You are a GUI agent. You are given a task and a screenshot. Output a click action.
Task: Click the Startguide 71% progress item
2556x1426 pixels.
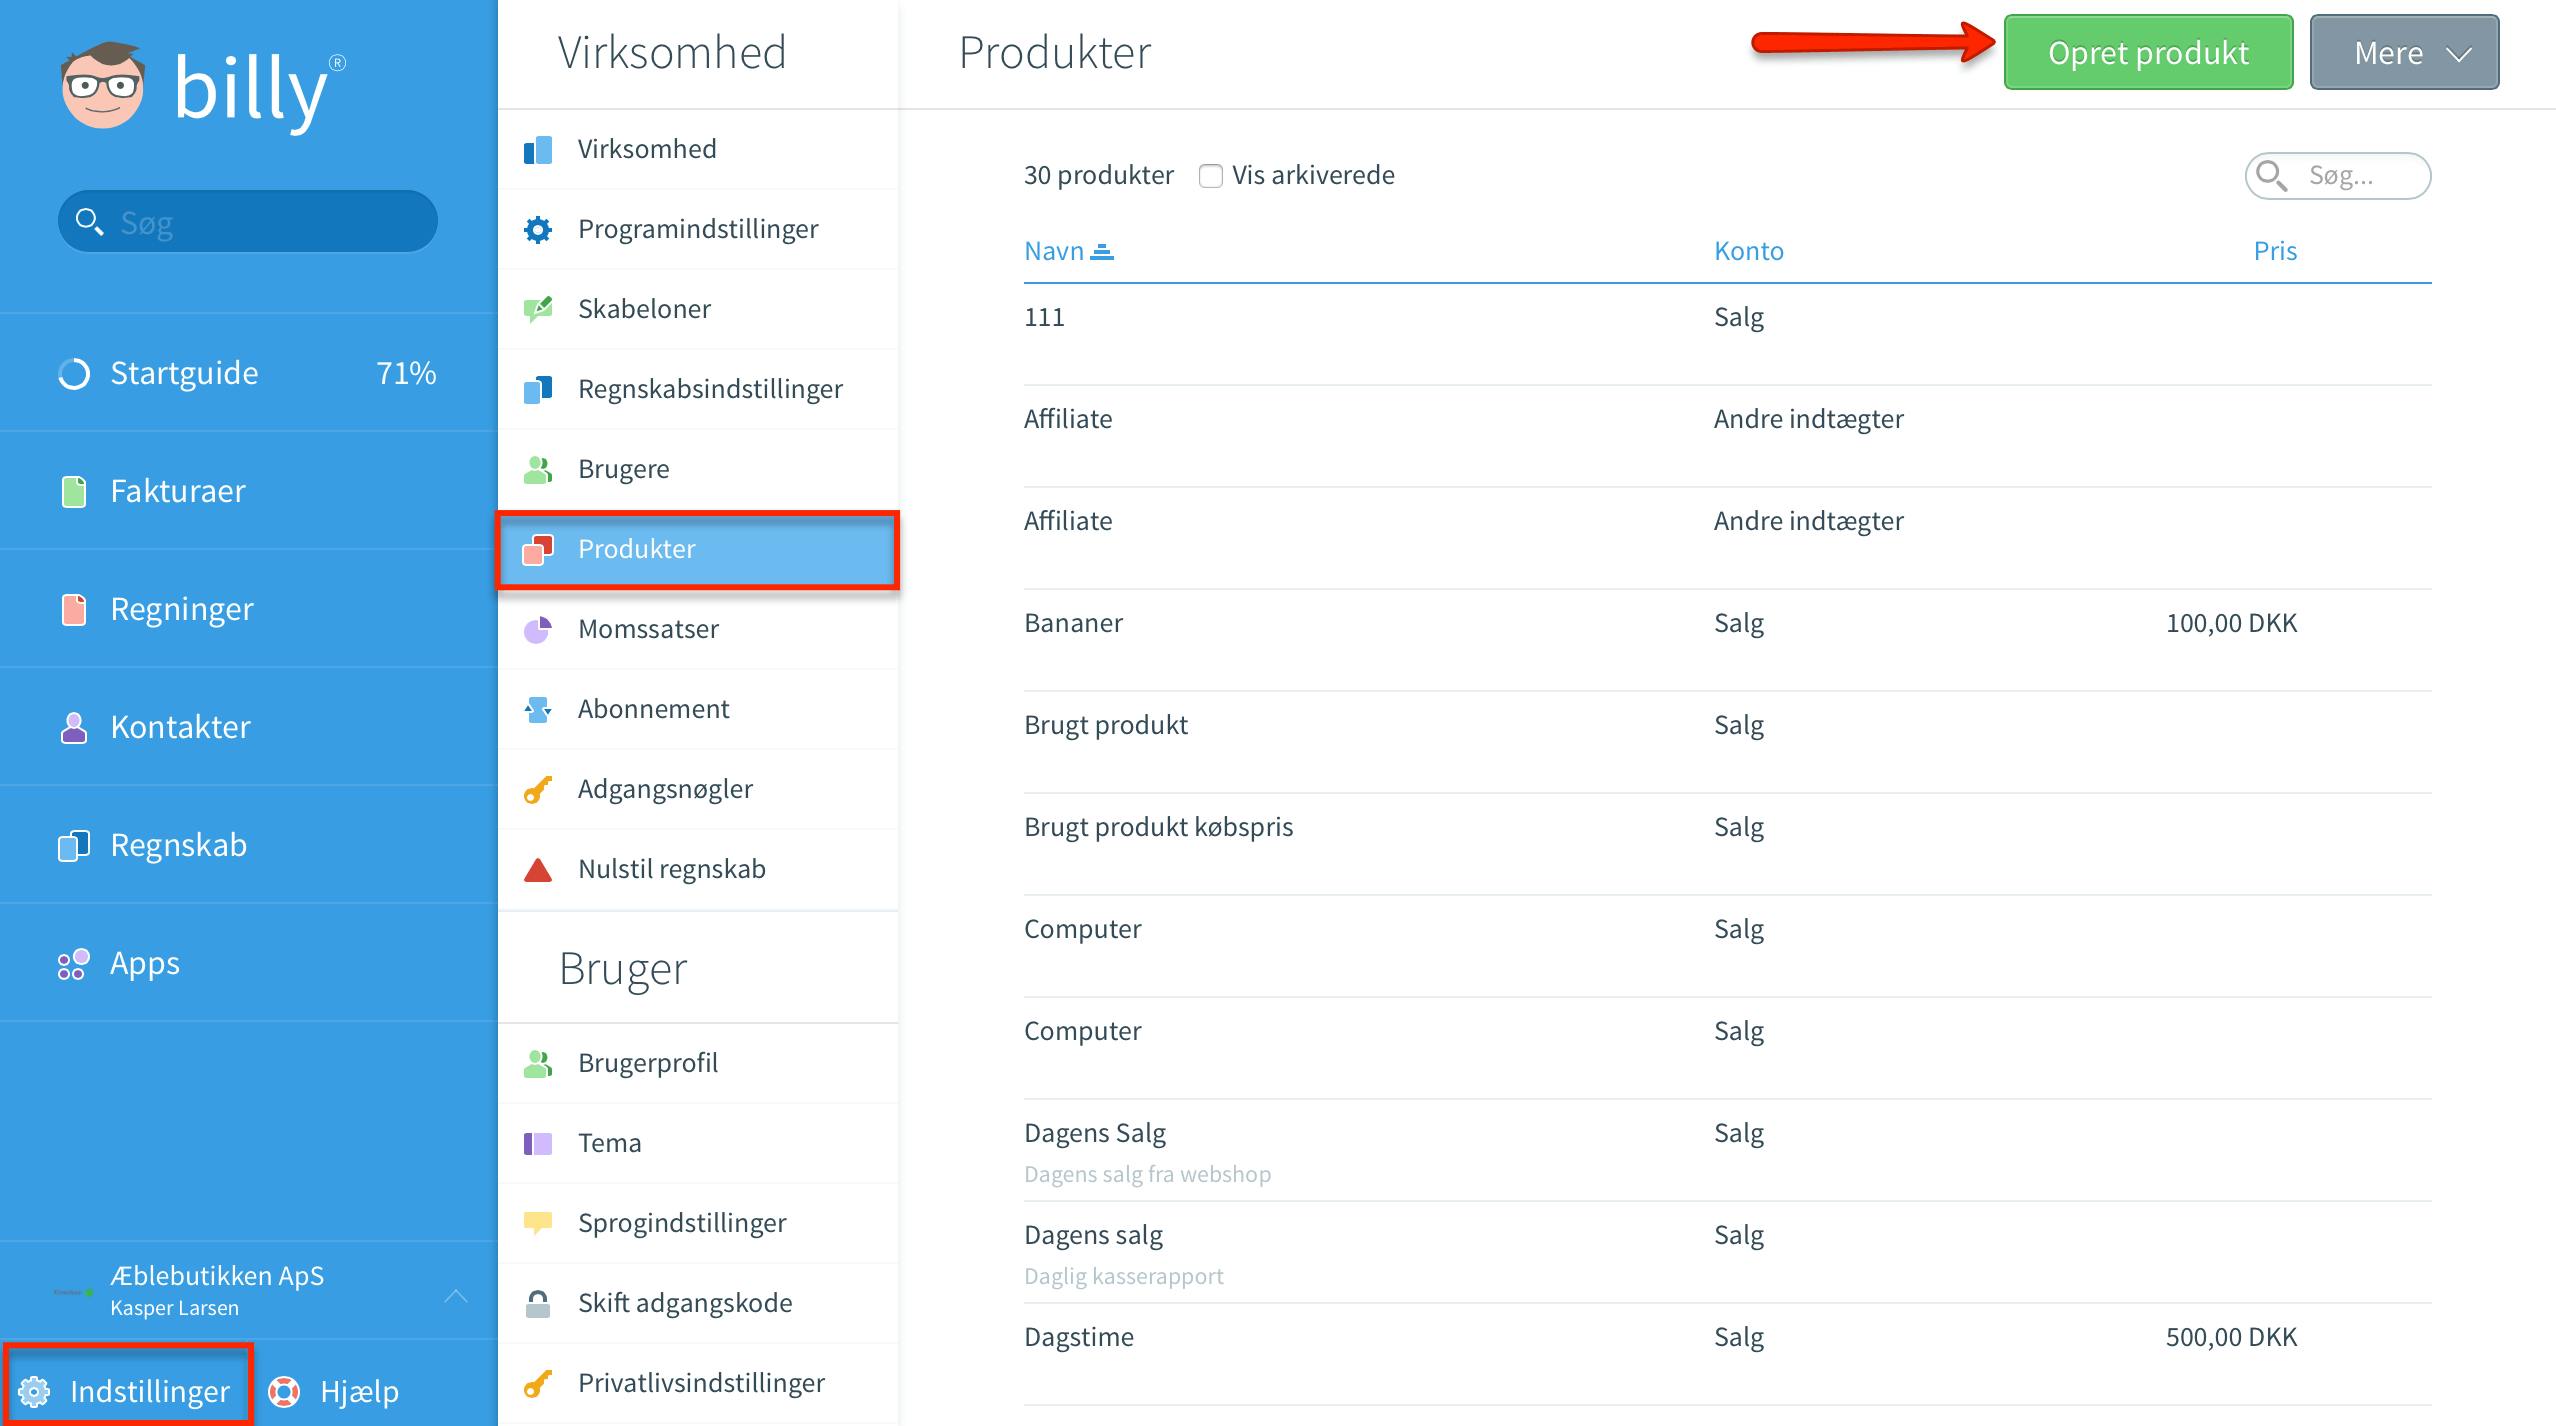tap(249, 373)
